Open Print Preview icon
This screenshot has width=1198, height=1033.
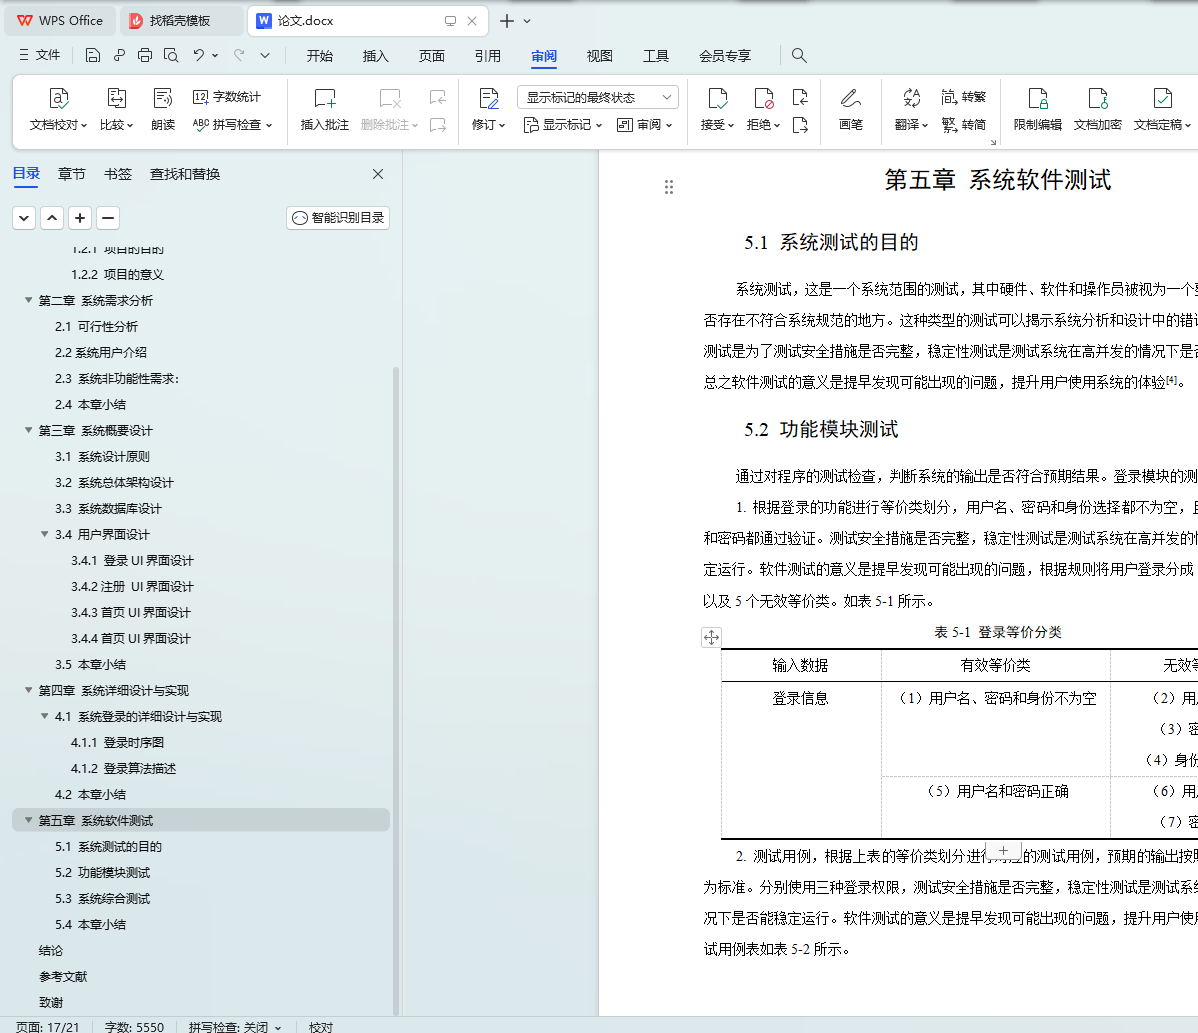pyautogui.click(x=171, y=55)
